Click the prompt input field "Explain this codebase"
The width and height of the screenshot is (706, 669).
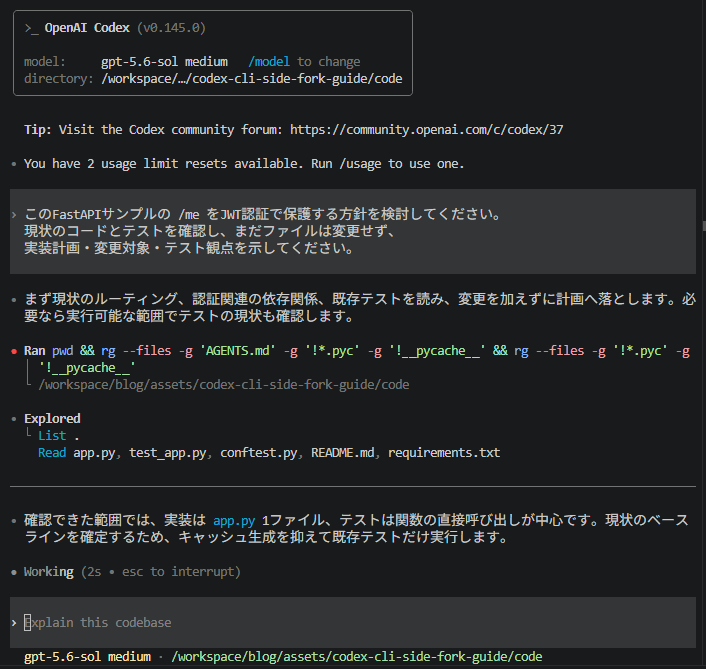tap(353, 622)
